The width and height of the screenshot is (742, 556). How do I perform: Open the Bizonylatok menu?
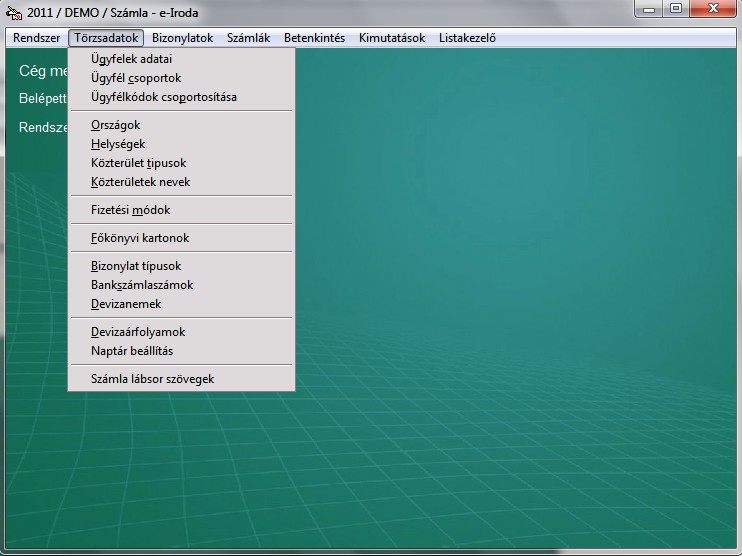tap(182, 38)
